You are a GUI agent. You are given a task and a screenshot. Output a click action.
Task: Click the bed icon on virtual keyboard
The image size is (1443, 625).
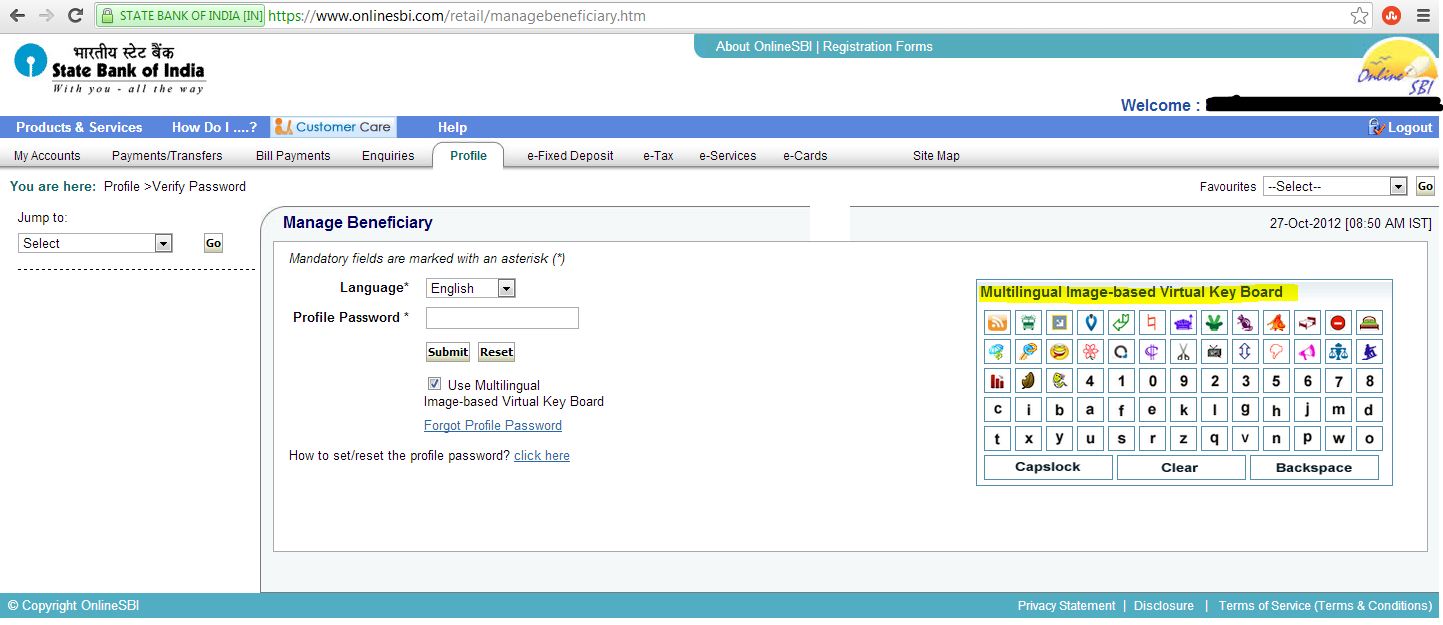(x=1369, y=322)
